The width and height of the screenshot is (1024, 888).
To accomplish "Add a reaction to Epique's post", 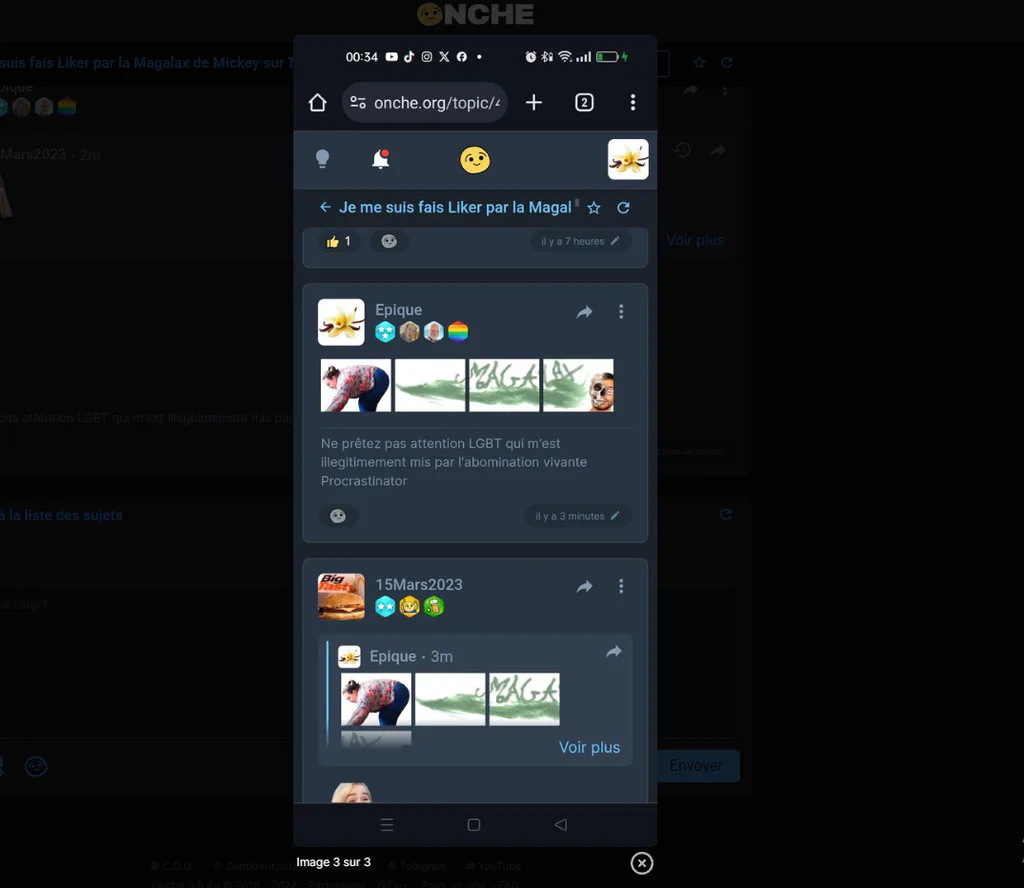I will pos(338,516).
